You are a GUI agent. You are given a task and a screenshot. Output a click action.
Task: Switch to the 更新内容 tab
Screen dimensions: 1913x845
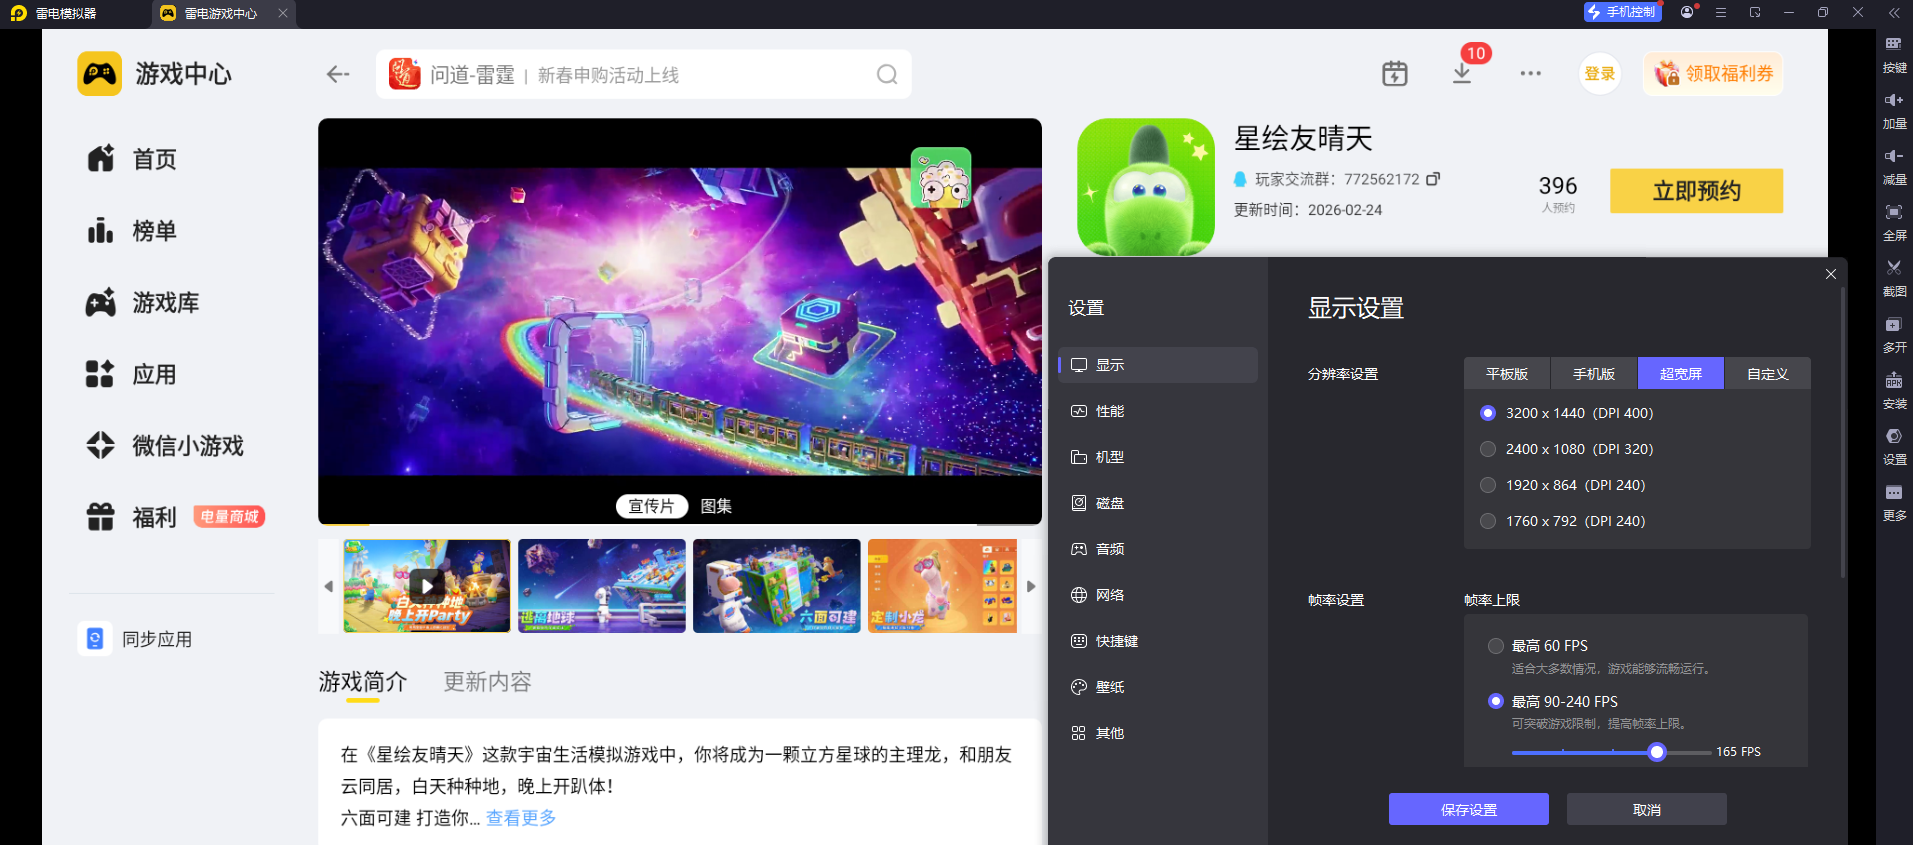pos(488,682)
